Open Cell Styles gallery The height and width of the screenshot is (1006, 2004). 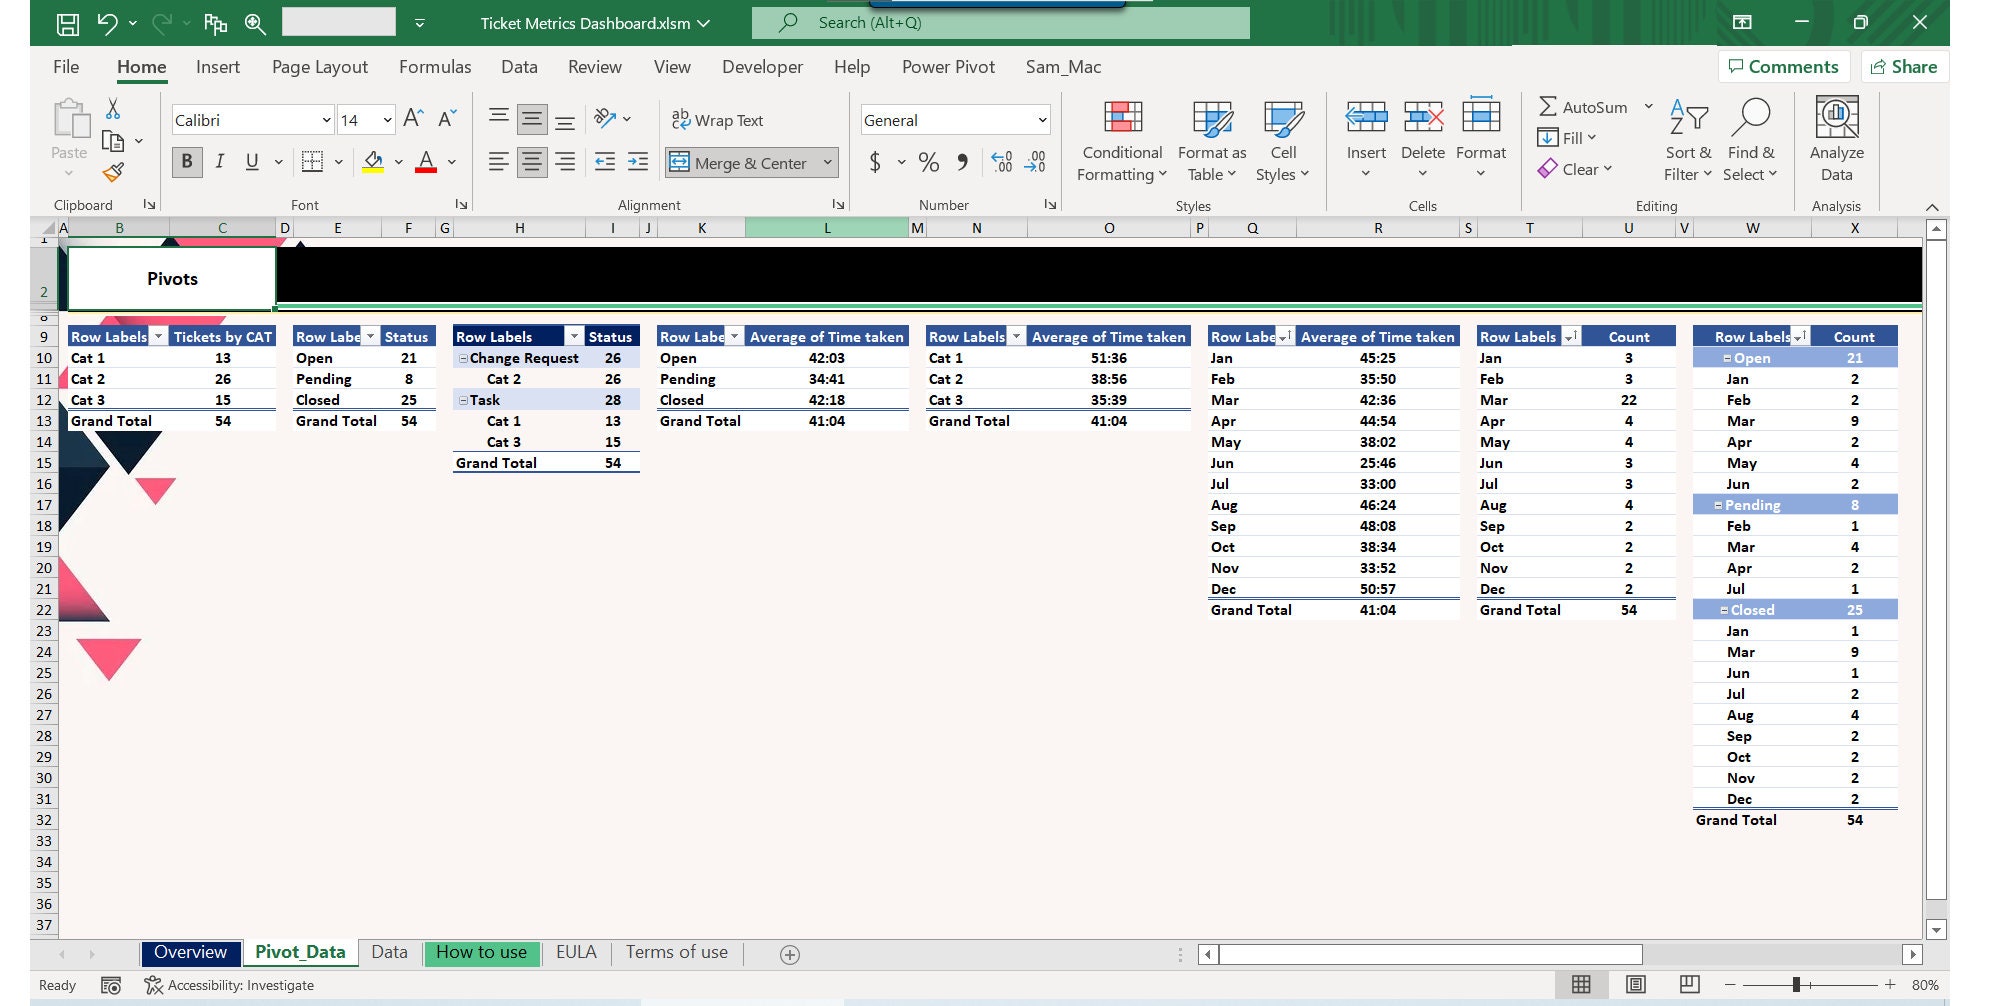click(1283, 140)
